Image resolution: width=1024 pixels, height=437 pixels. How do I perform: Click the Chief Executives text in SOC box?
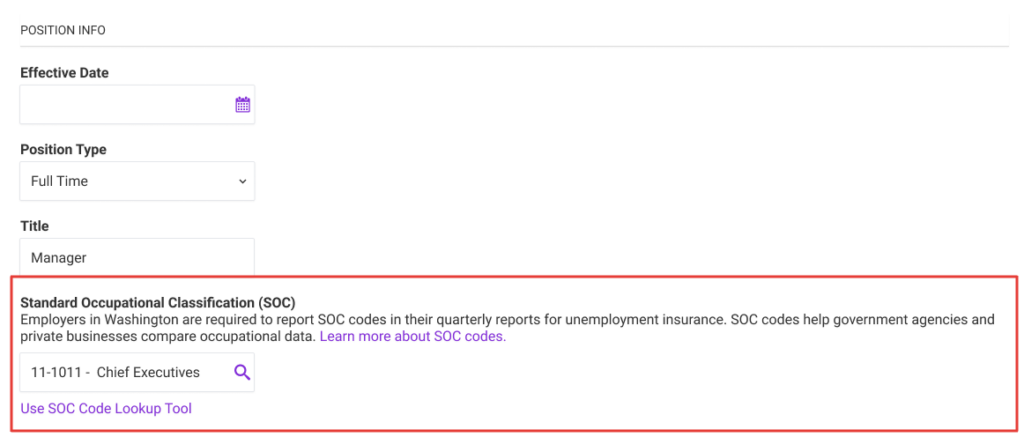click(x=148, y=372)
